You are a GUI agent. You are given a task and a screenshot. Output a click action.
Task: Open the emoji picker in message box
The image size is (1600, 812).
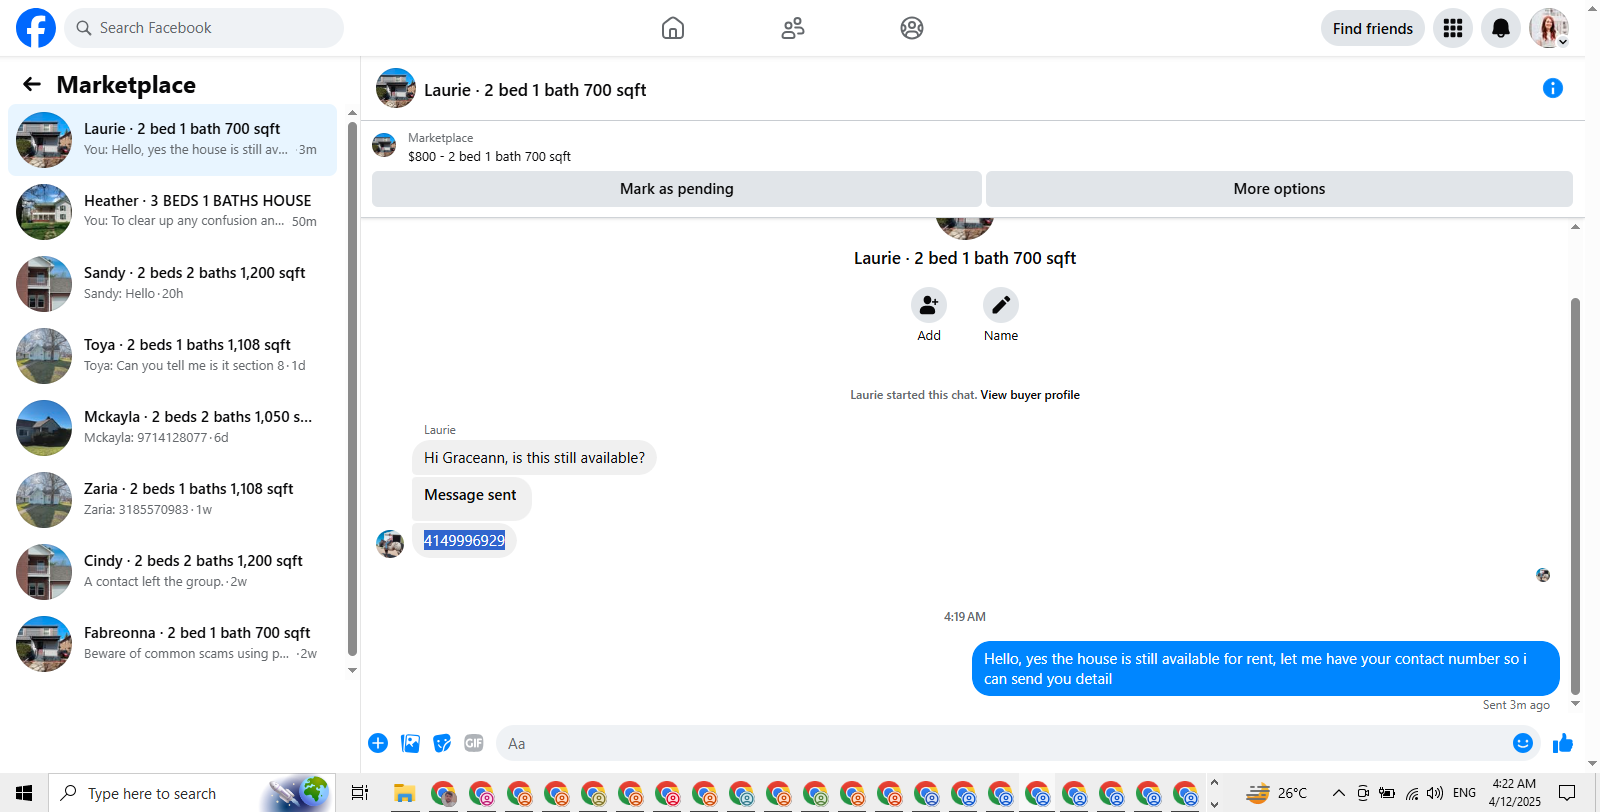pyautogui.click(x=1523, y=743)
